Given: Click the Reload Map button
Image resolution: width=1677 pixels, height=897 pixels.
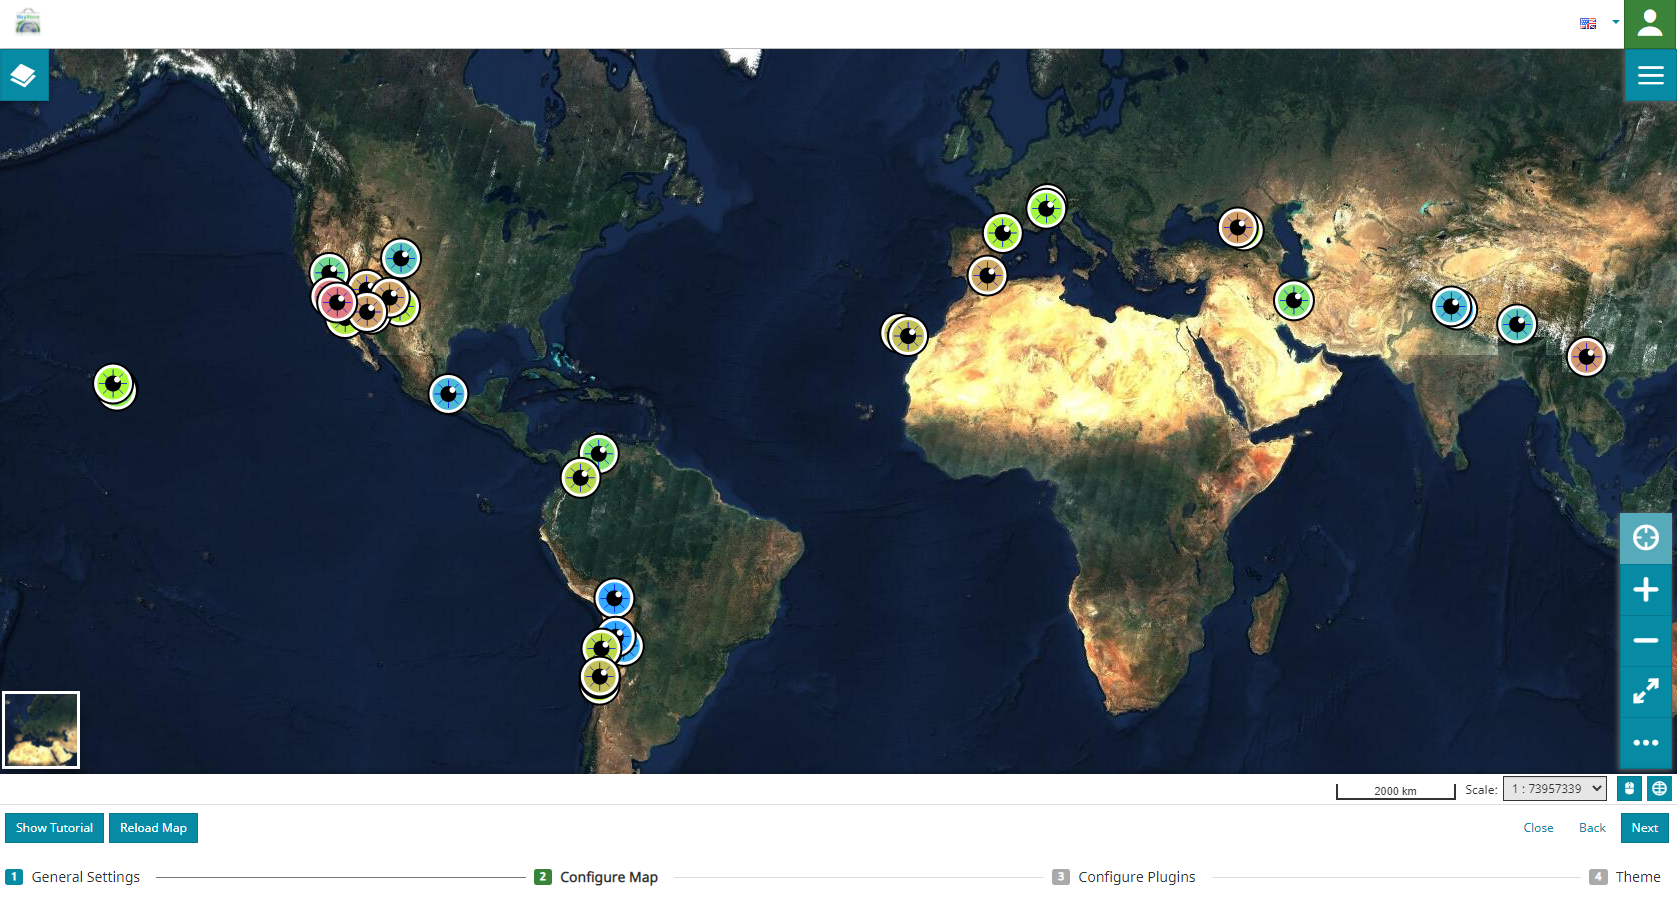Looking at the screenshot, I should coord(153,828).
